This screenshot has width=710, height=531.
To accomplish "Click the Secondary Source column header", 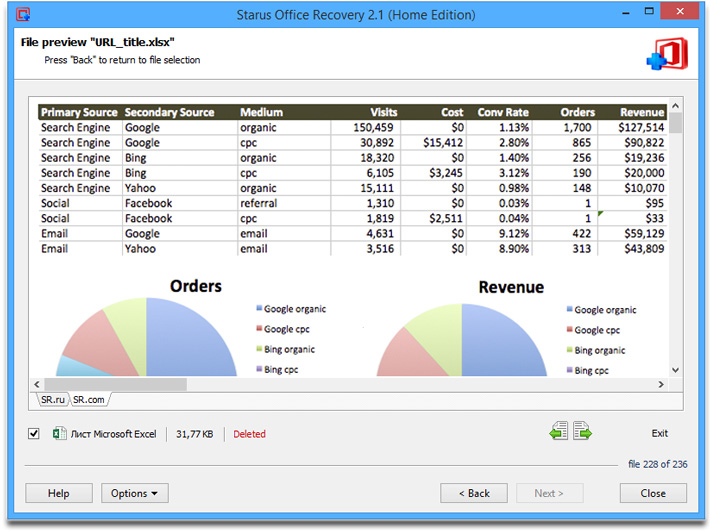I will click(x=180, y=112).
